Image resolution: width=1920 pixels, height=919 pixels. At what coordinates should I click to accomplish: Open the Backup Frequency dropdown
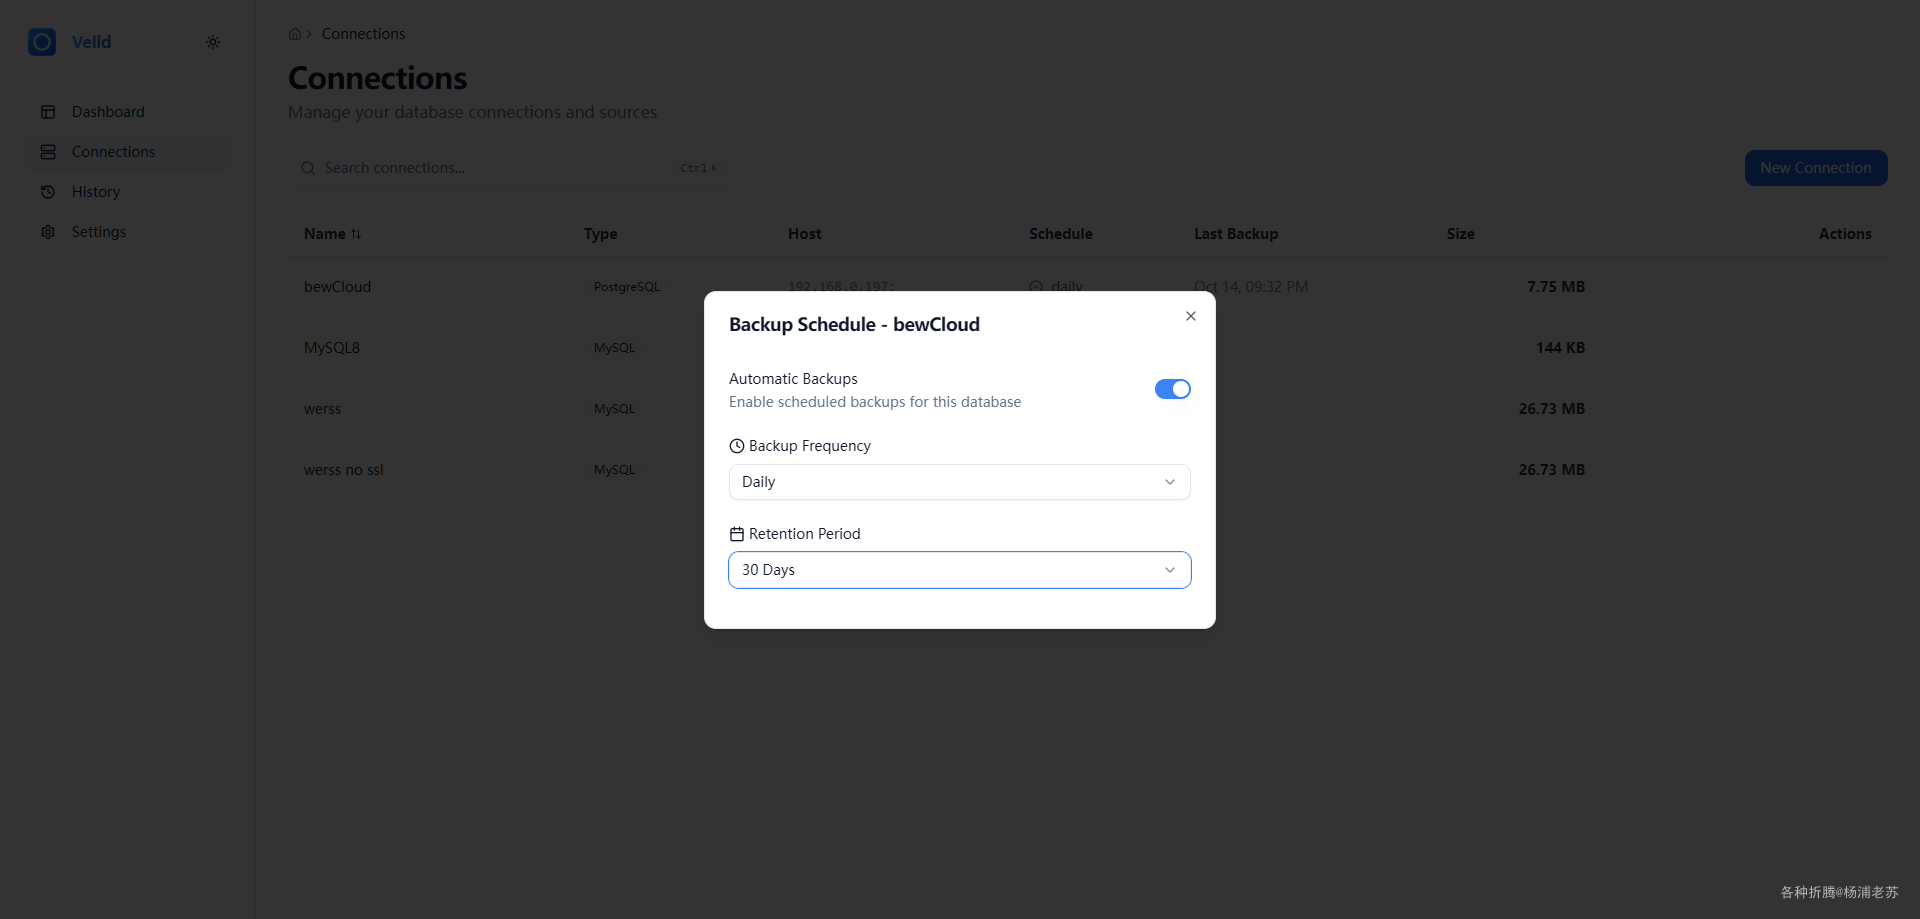coord(959,482)
